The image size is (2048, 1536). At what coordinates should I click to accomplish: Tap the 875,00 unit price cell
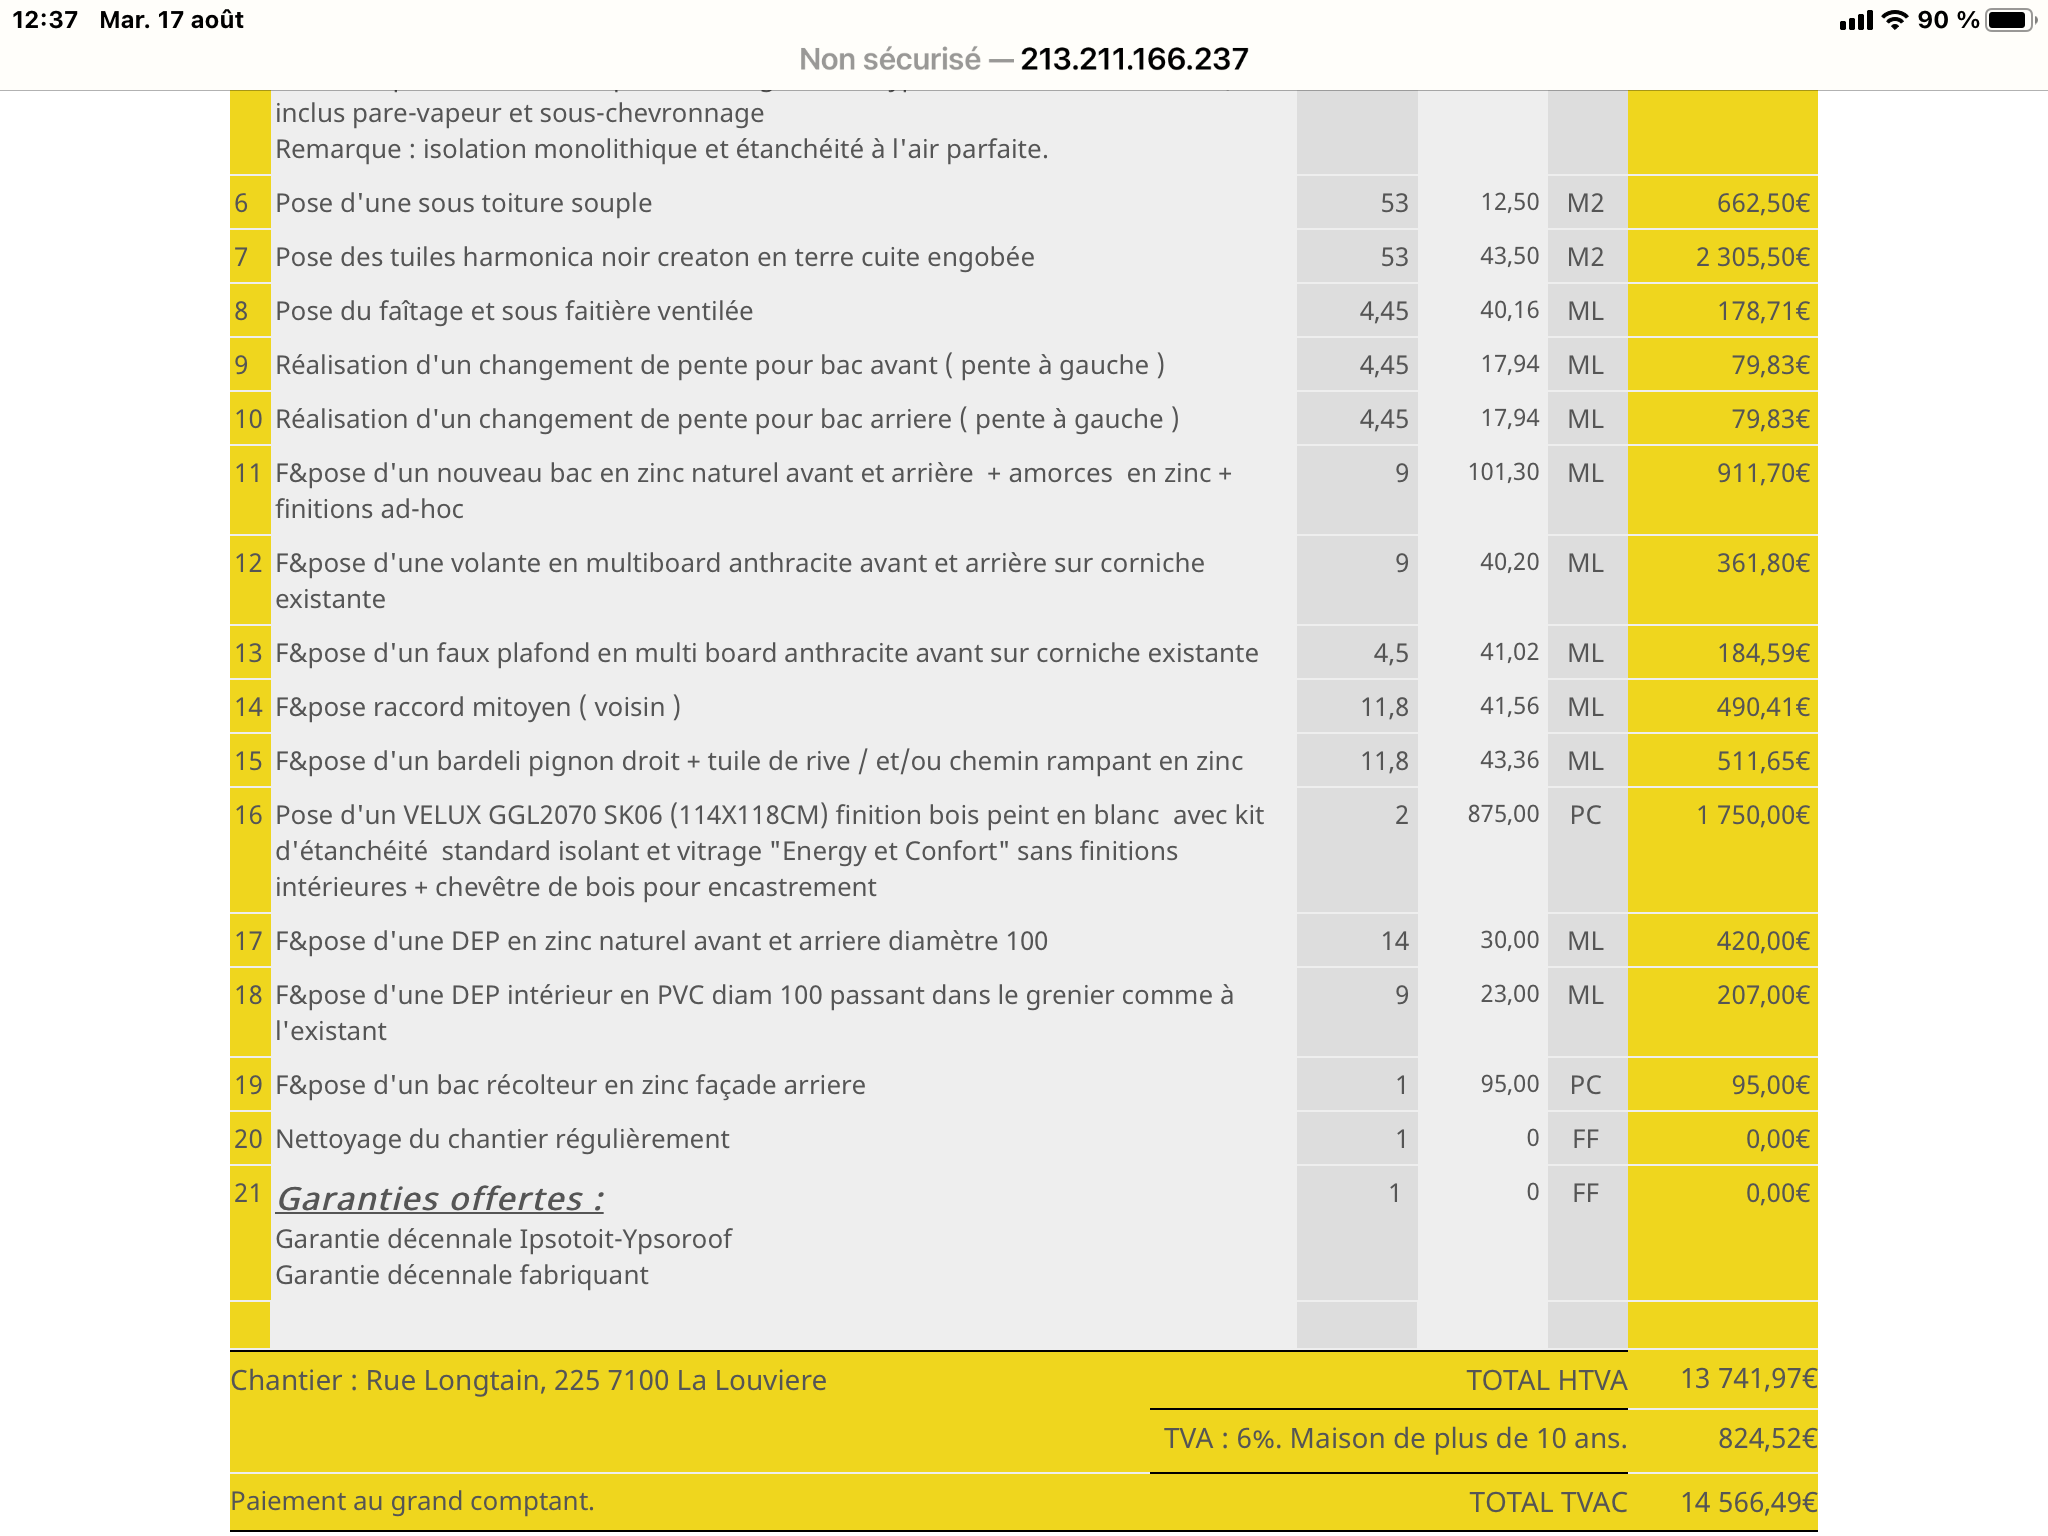(x=1503, y=814)
